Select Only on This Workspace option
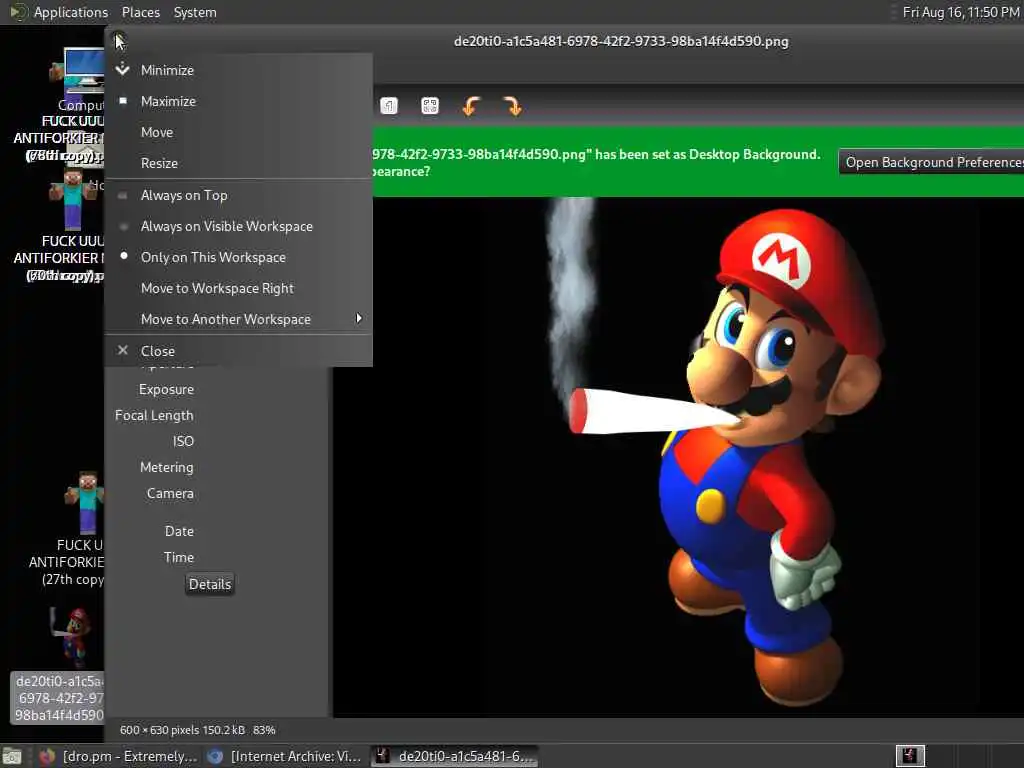This screenshot has width=1024, height=768. coord(238,257)
